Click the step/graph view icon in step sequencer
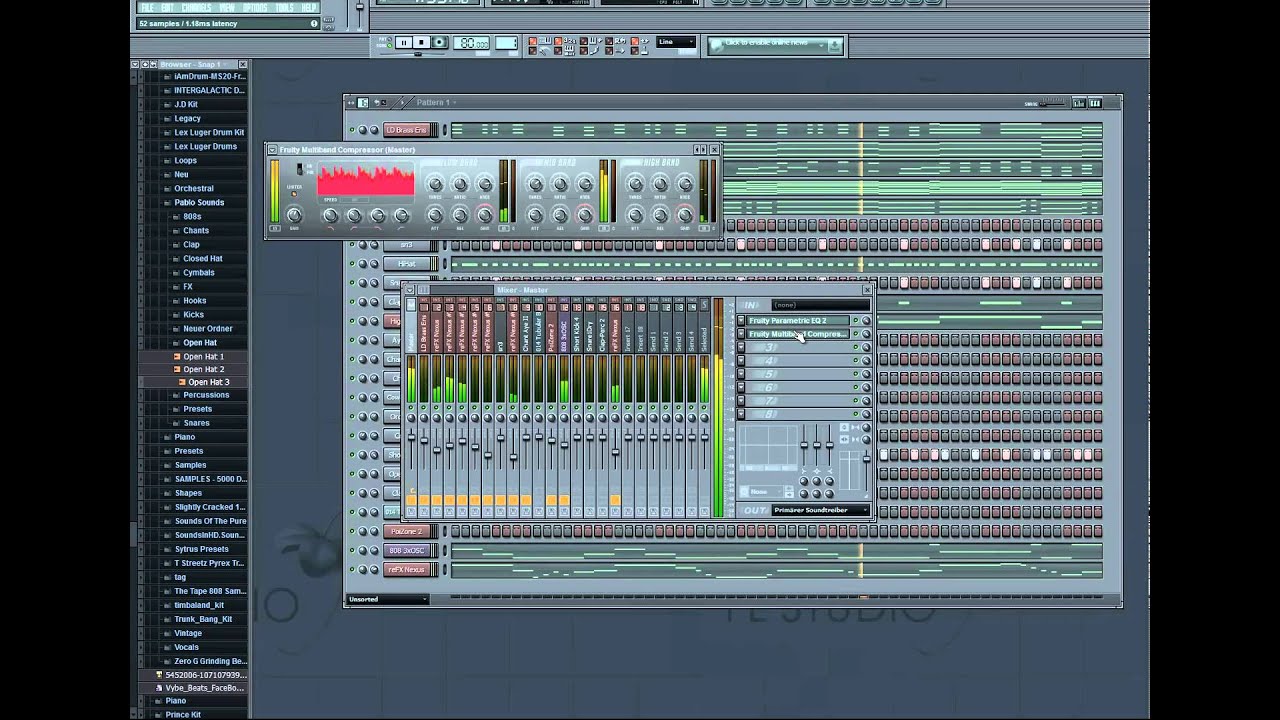The width and height of the screenshot is (1280, 720). 1079,103
